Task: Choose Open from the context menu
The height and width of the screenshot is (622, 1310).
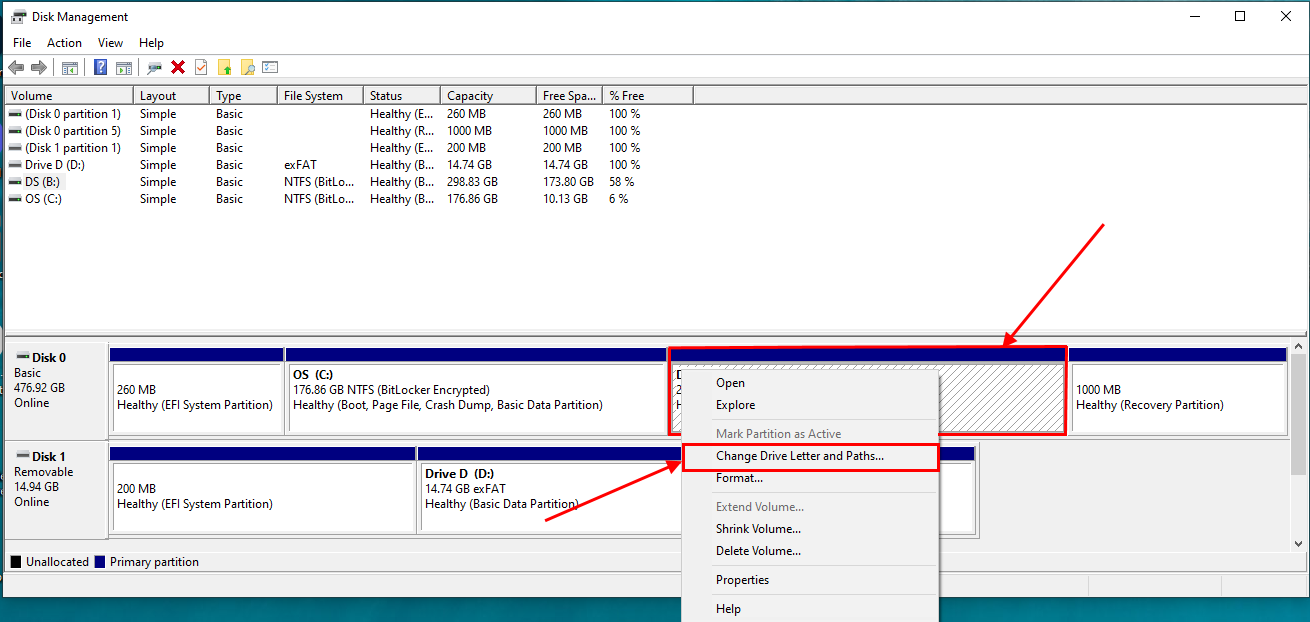Action: pyautogui.click(x=810, y=383)
